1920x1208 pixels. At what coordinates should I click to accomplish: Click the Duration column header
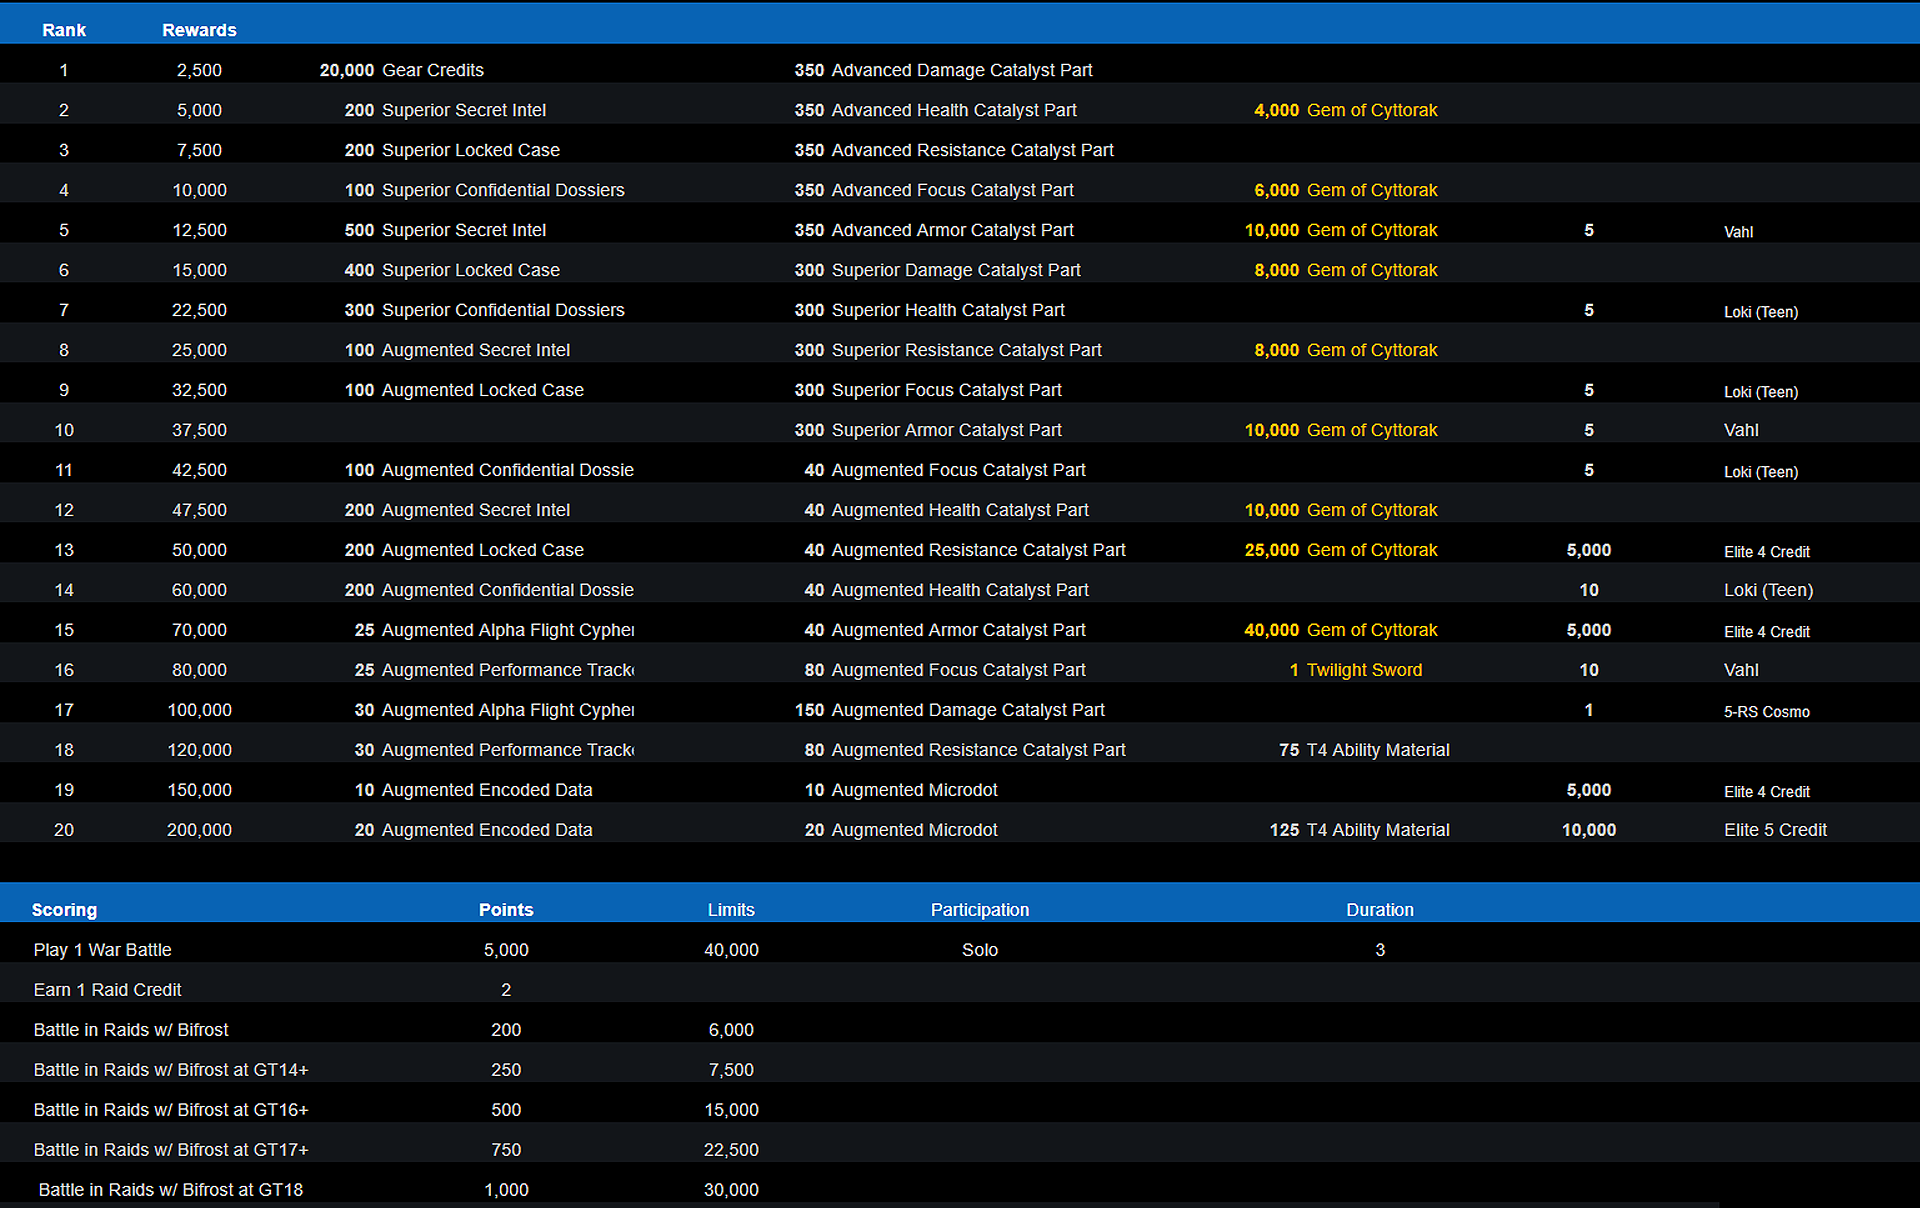(1380, 910)
